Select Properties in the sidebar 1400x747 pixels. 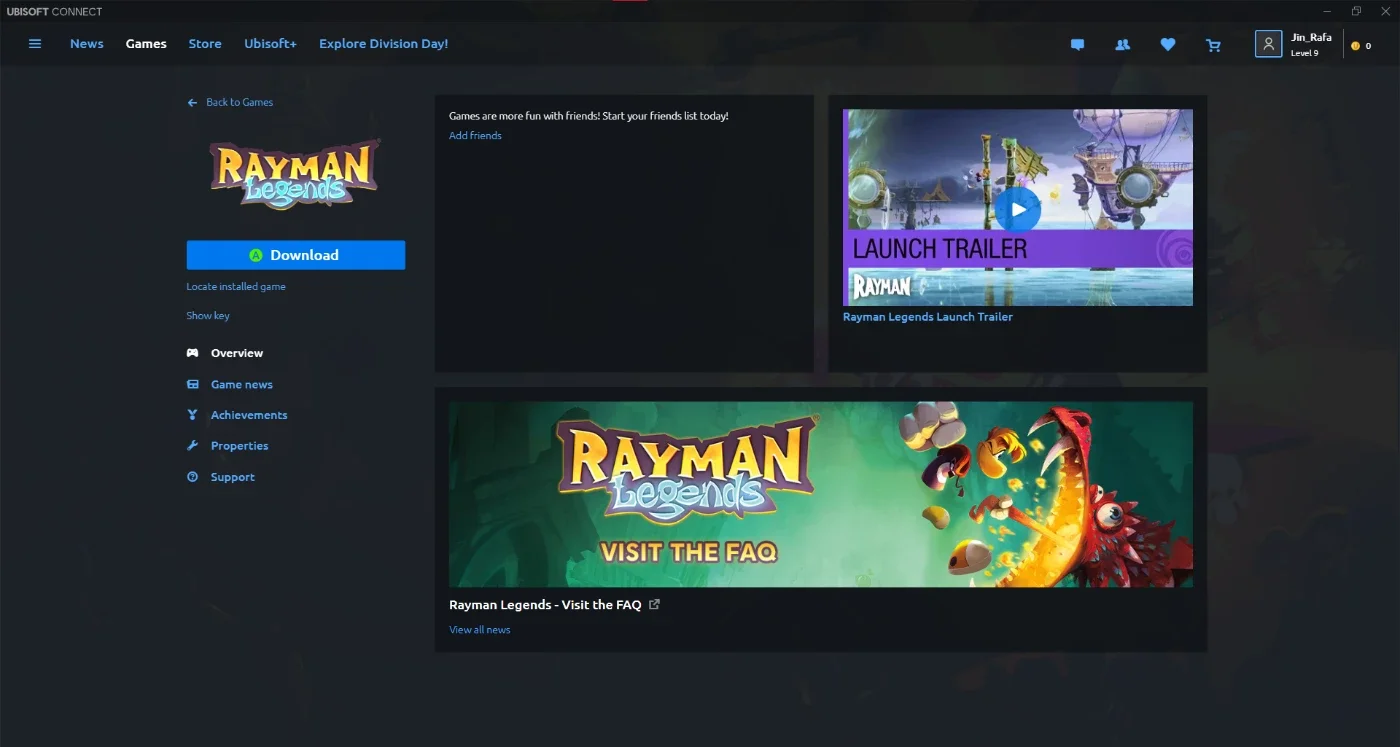(239, 446)
